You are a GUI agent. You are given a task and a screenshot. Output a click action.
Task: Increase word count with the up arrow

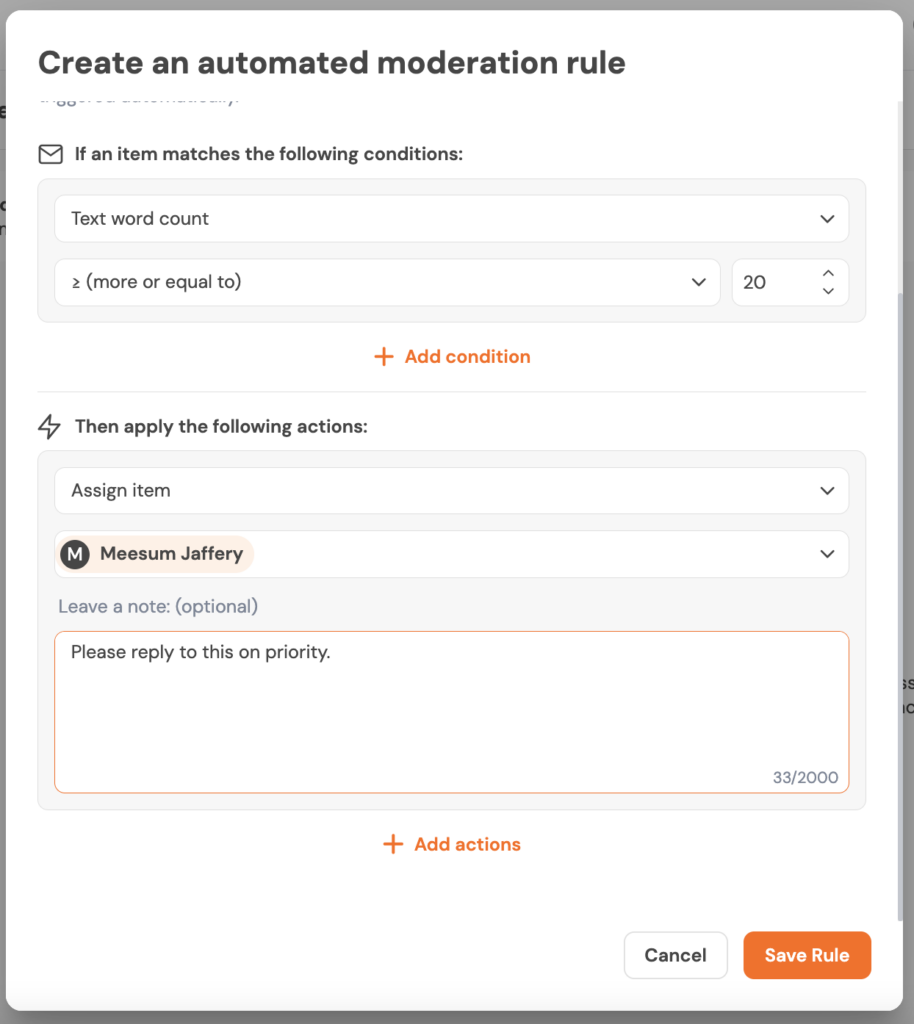(x=828, y=273)
